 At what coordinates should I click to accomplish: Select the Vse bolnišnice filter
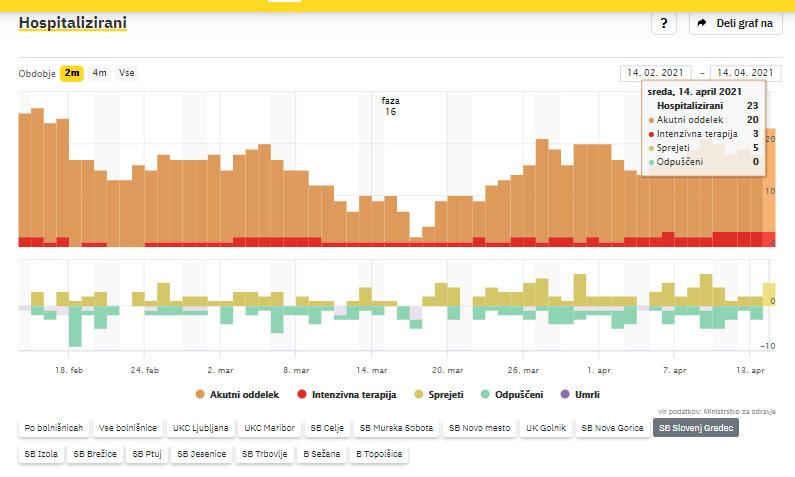128,428
